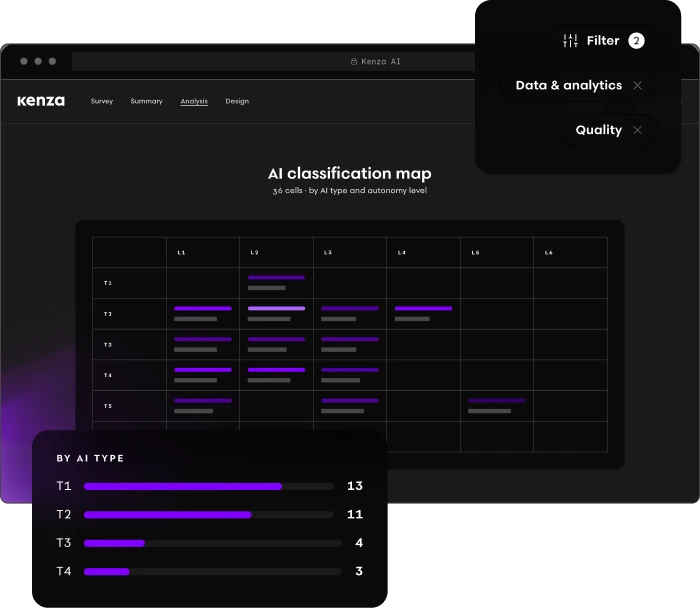Click the Kenza logo
Screen dimensions: 700x608
(41, 101)
